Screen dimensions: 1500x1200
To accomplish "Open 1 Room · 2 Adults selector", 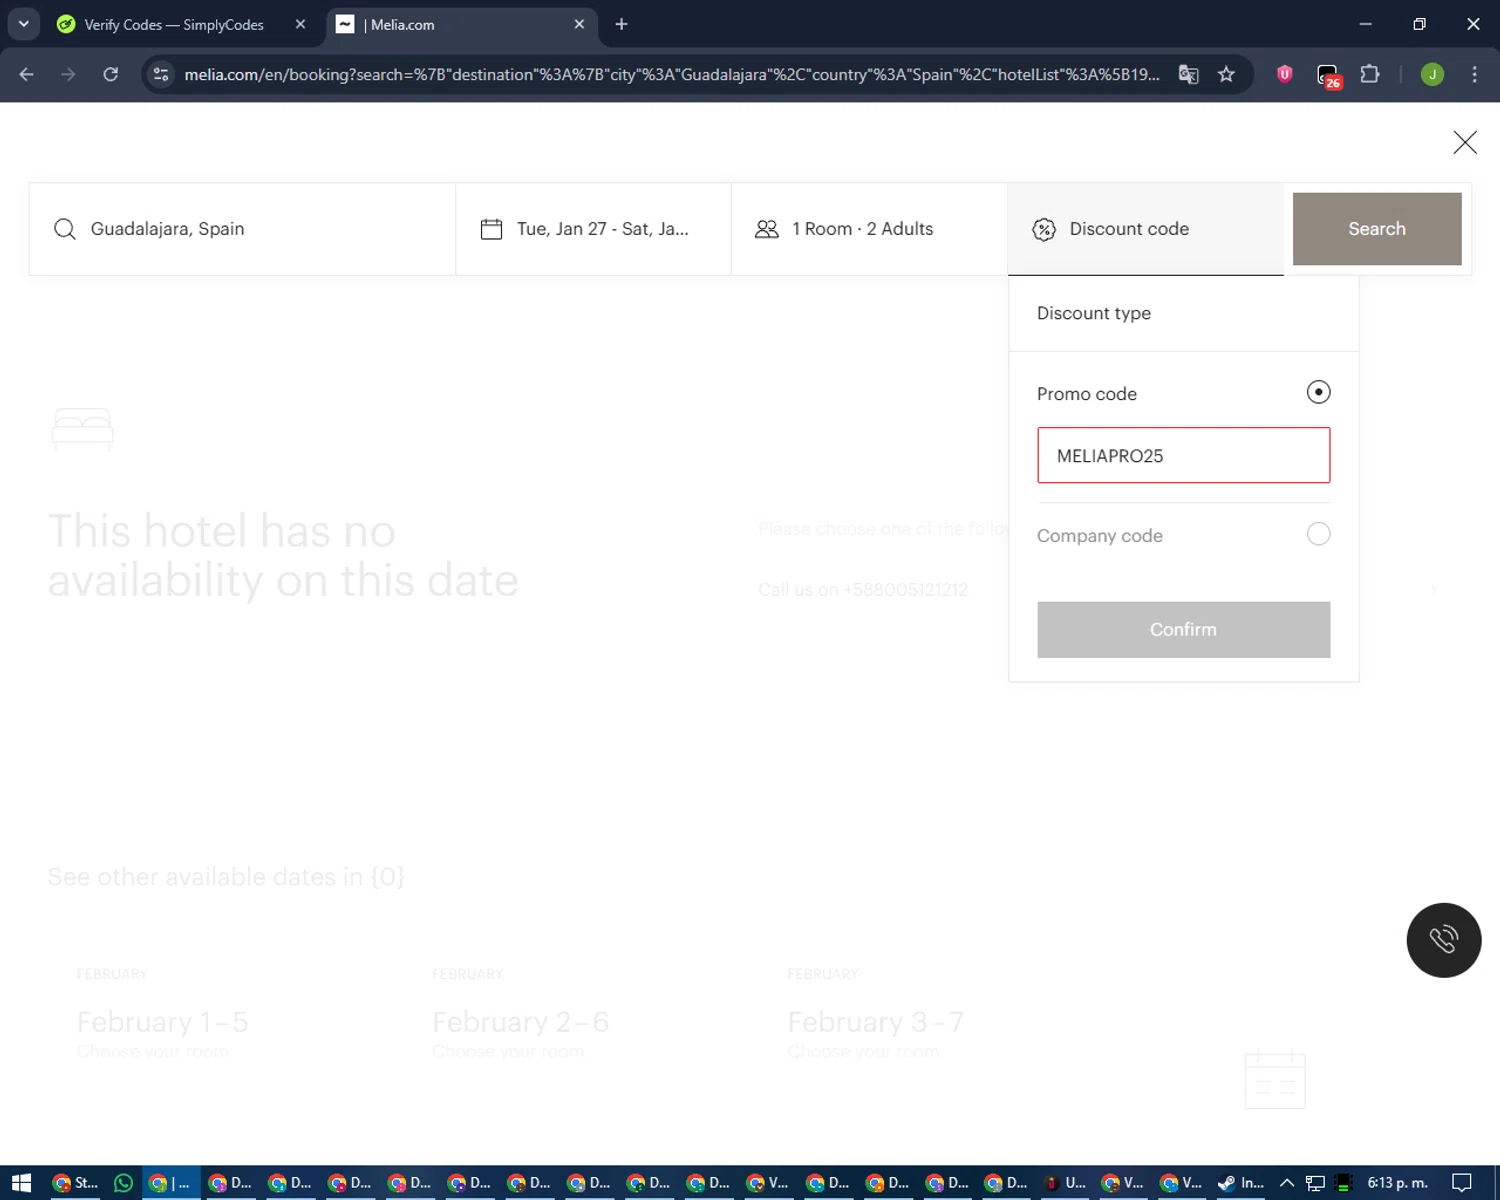I will click(x=870, y=229).
